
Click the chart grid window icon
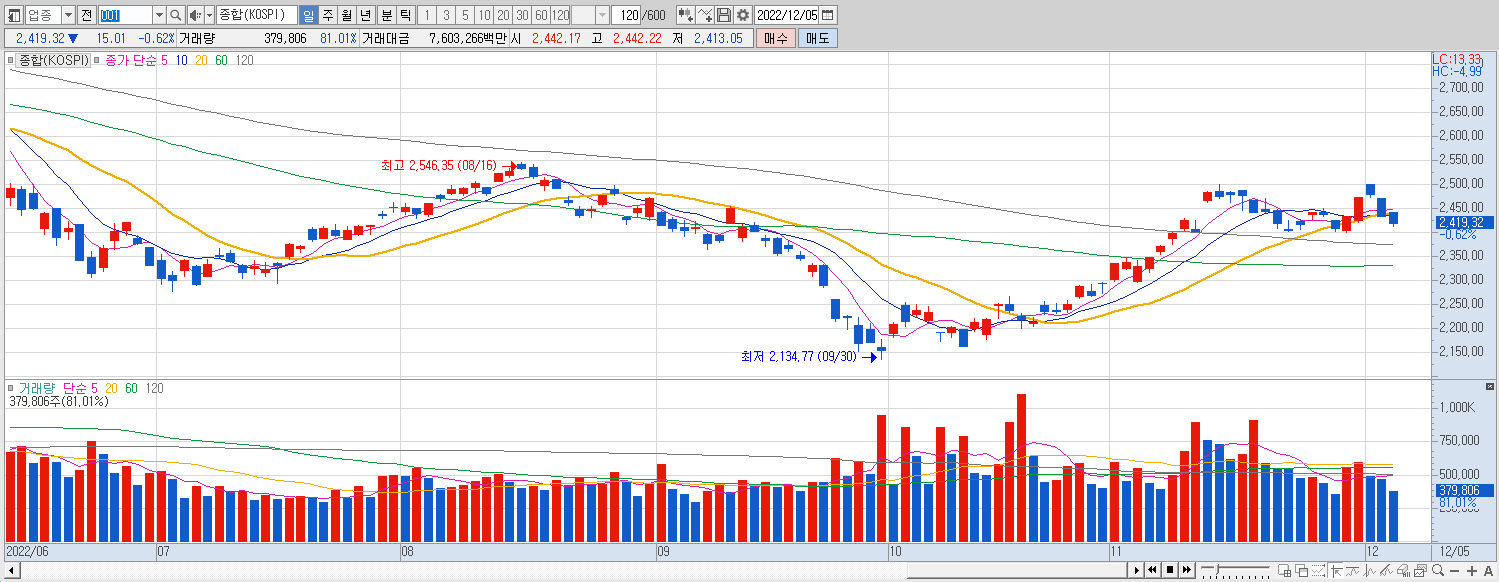pyautogui.click(x=1284, y=571)
